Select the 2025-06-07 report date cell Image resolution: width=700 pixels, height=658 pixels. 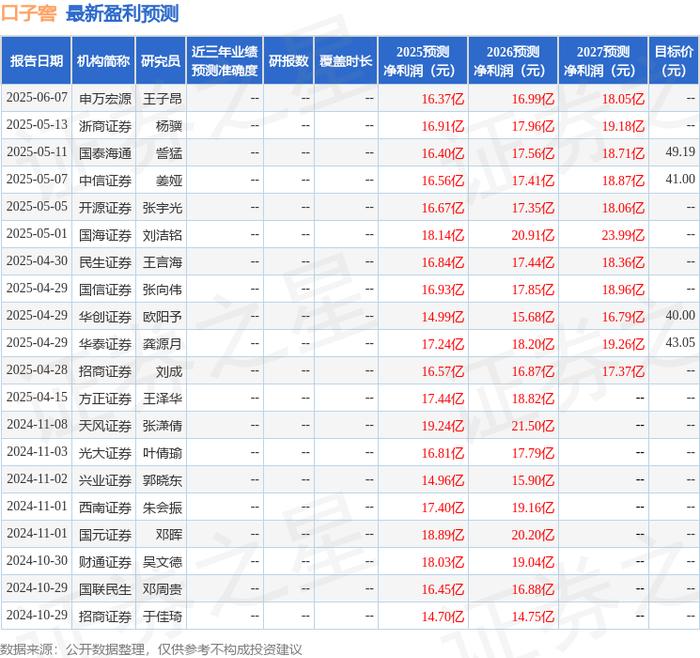37,98
